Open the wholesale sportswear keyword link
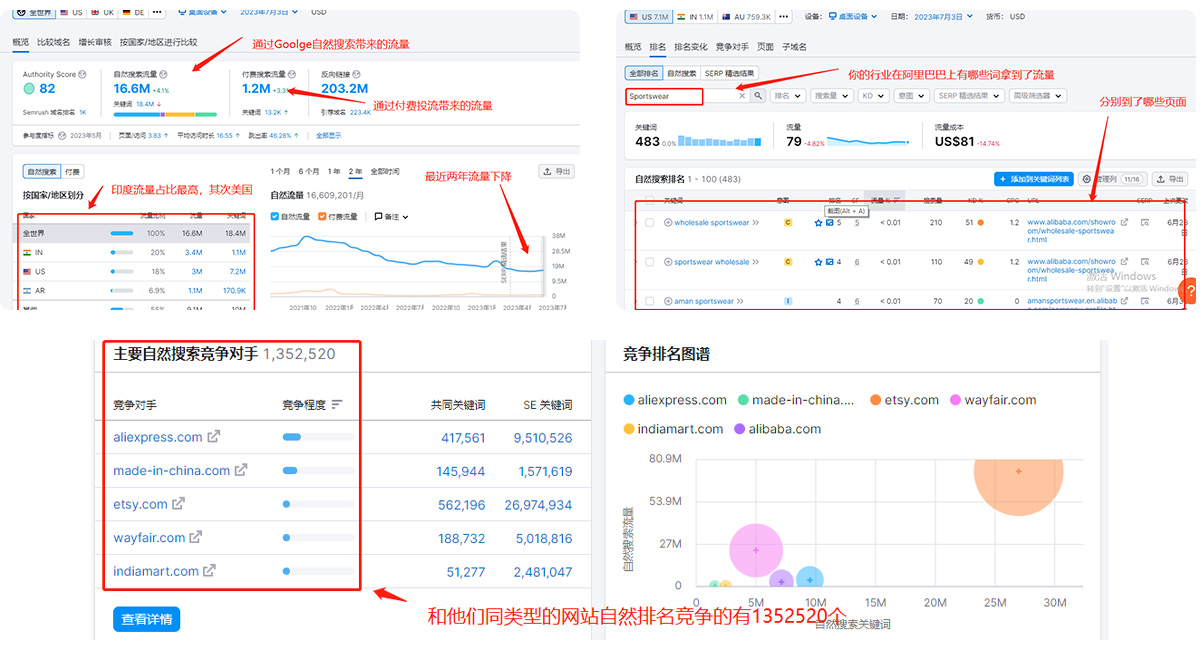 tap(711, 223)
